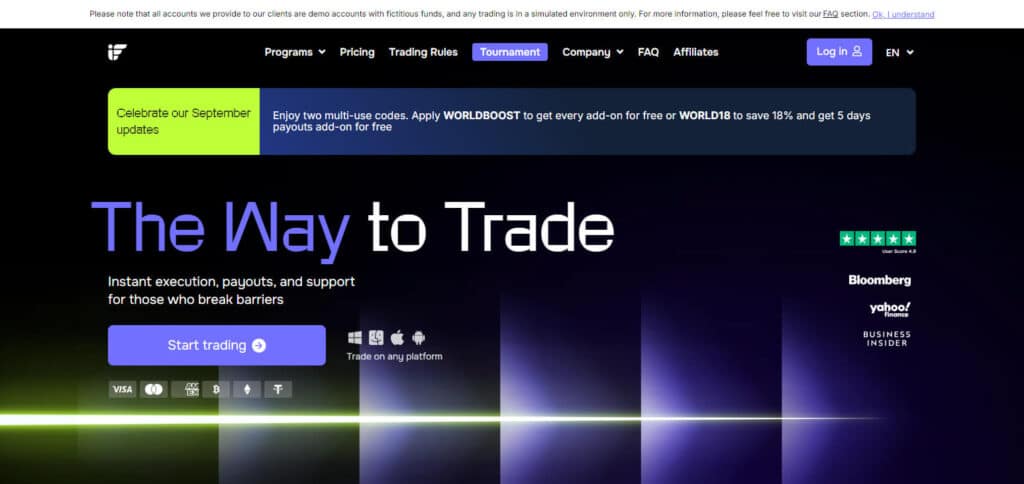Click the Trustpilot five-star rating badge
Viewport: 1024px width, 484px height.
pos(878,239)
